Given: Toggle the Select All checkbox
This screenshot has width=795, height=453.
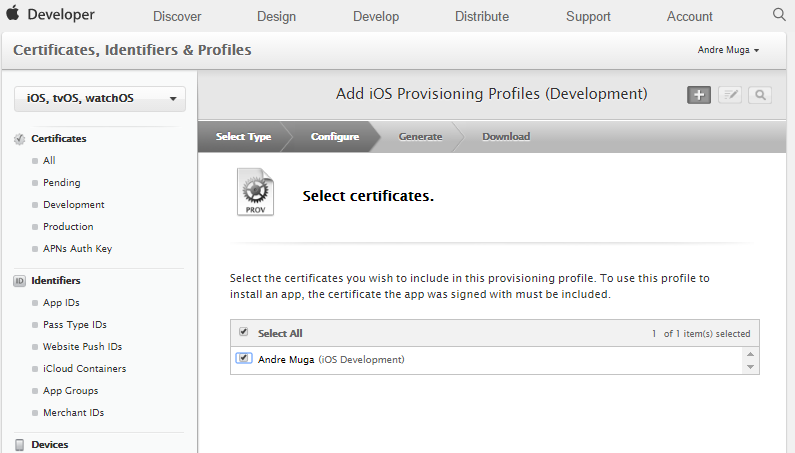Looking at the screenshot, I should [244, 332].
